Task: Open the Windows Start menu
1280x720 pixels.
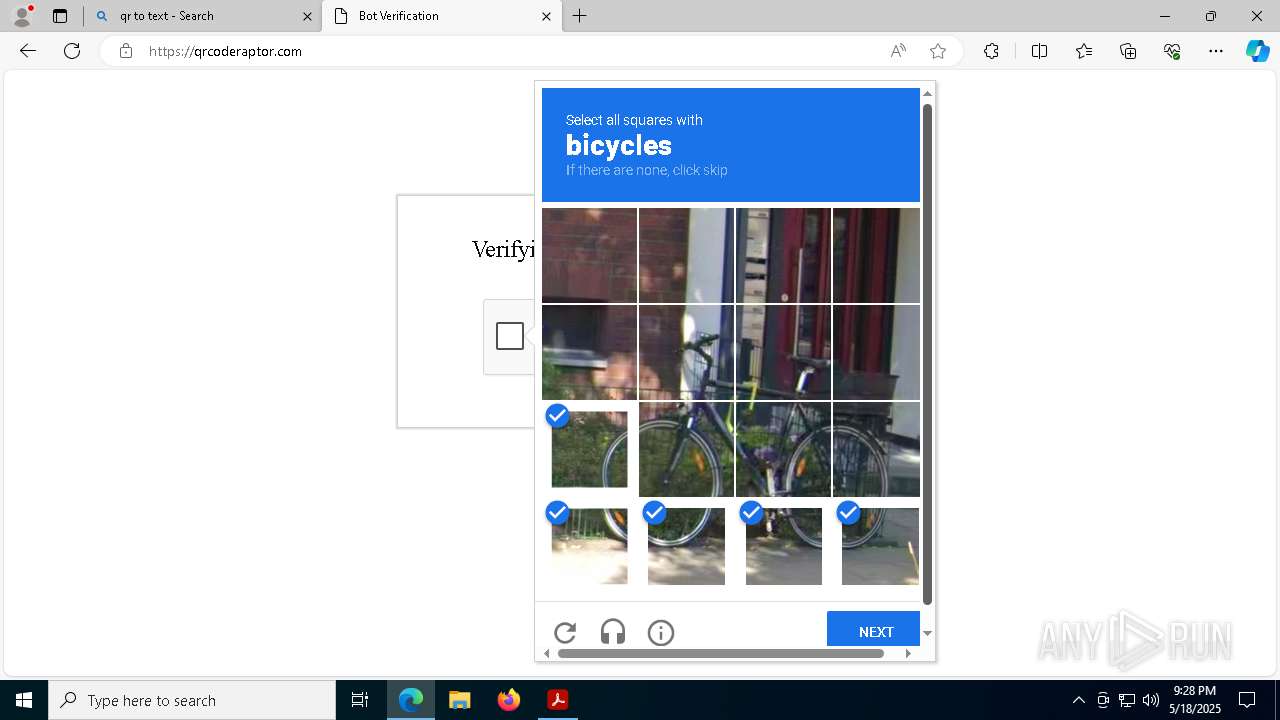Action: click(x=24, y=700)
